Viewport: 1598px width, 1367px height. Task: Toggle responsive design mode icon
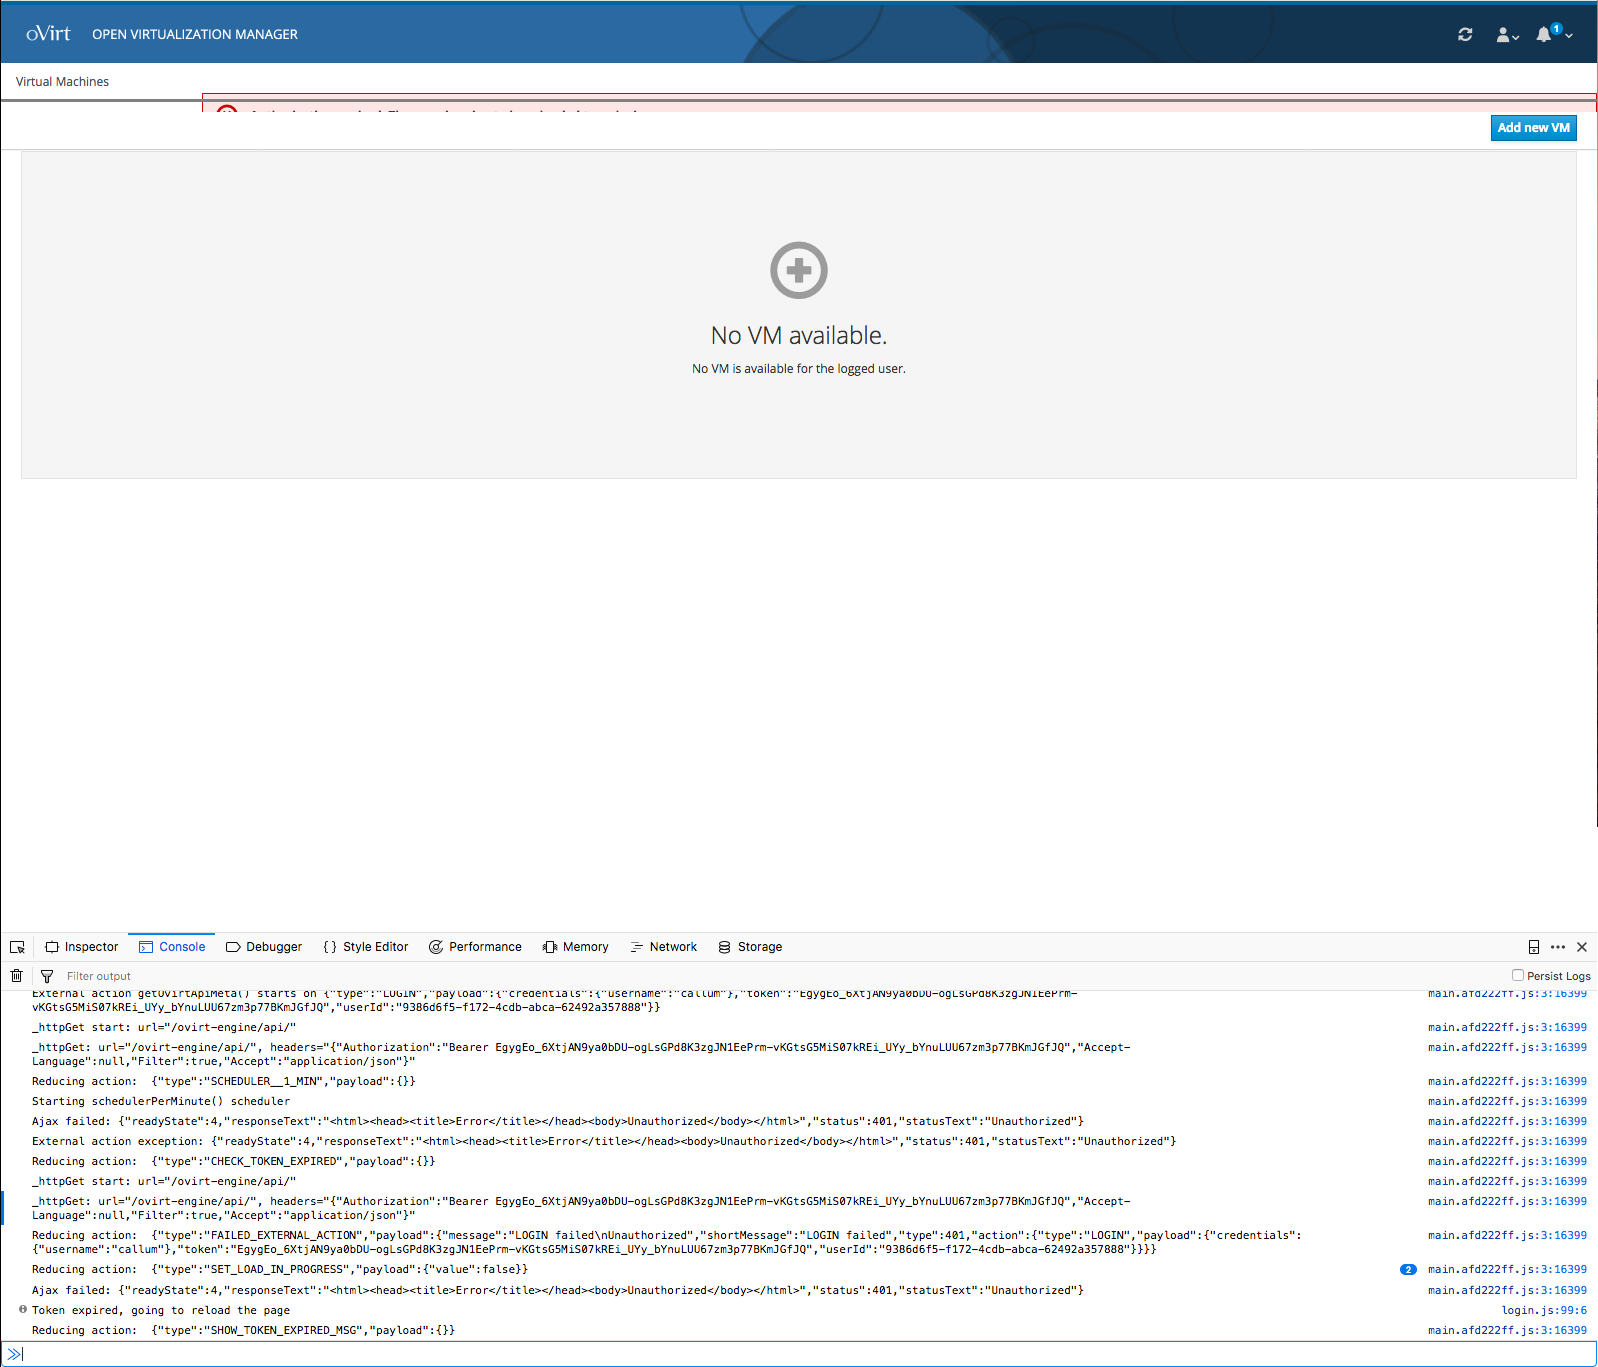coord(1533,947)
